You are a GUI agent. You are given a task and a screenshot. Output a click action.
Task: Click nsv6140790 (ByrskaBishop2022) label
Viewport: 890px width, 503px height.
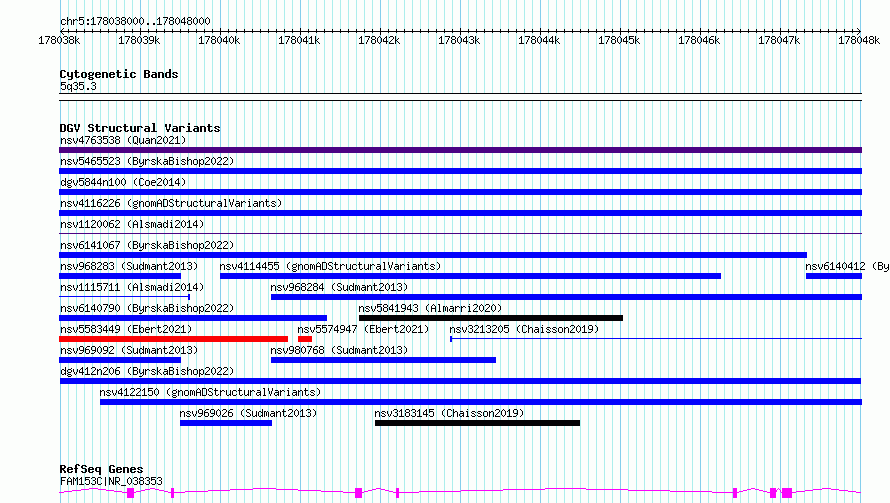(x=147, y=308)
